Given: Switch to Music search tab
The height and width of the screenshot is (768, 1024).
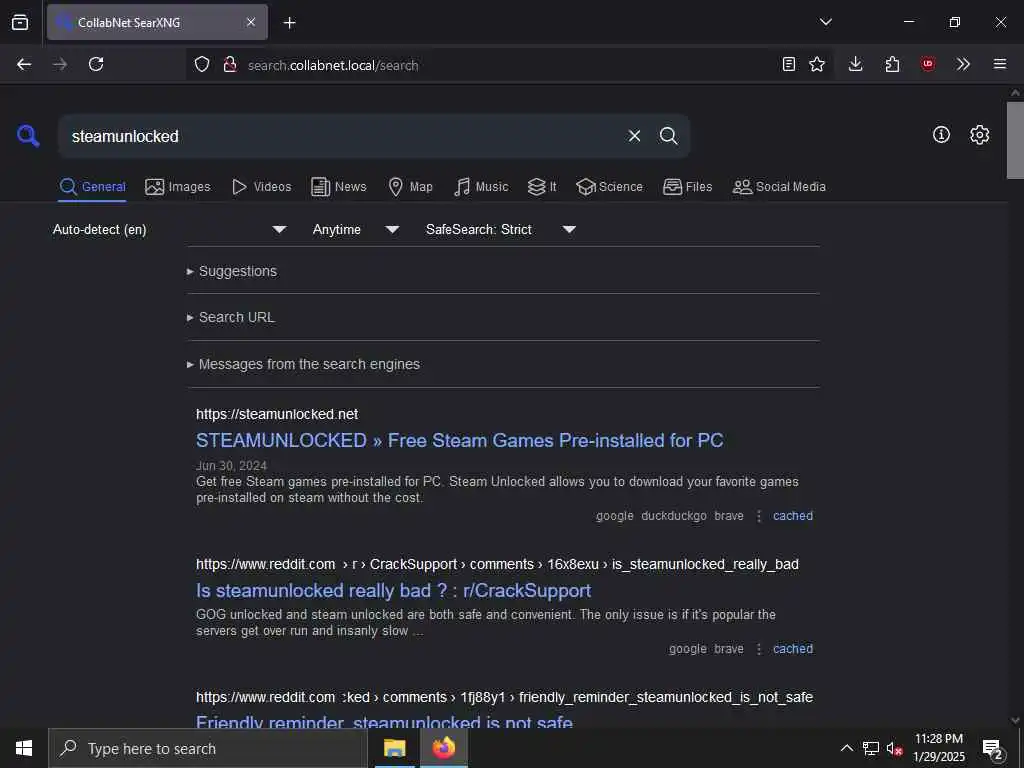Looking at the screenshot, I should pyautogui.click(x=481, y=187).
